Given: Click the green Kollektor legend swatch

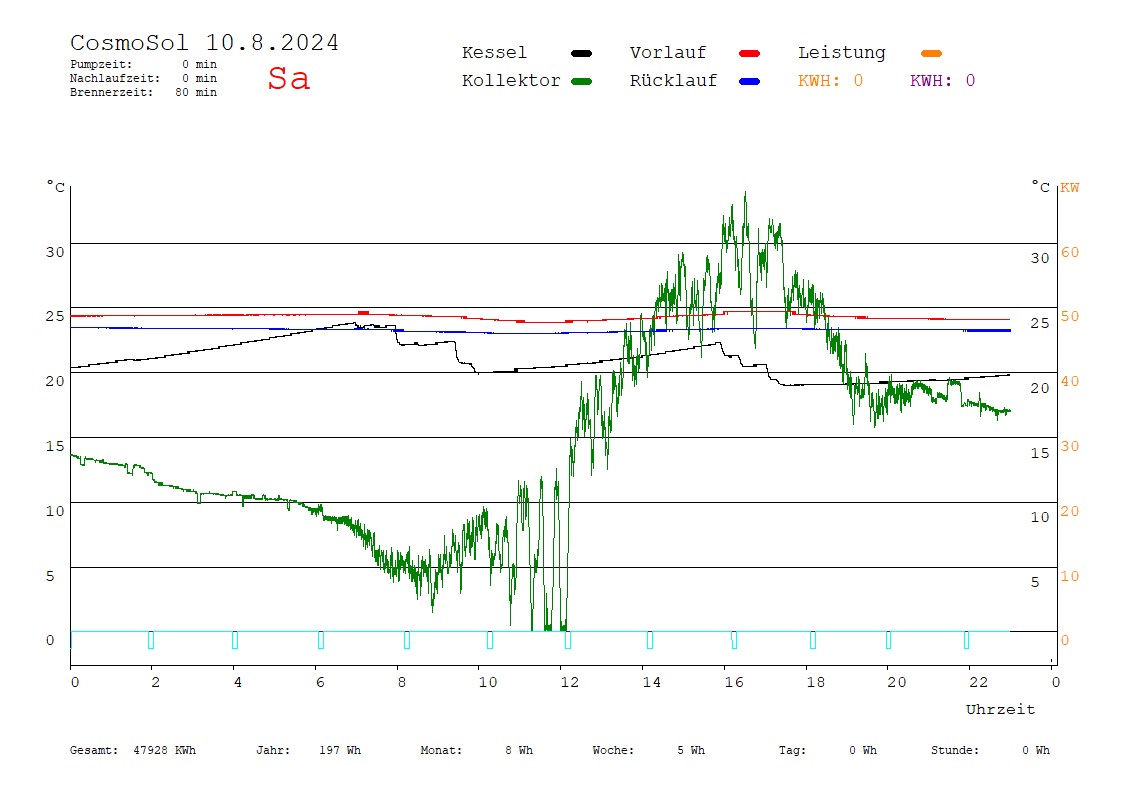Looking at the screenshot, I should click(x=581, y=81).
